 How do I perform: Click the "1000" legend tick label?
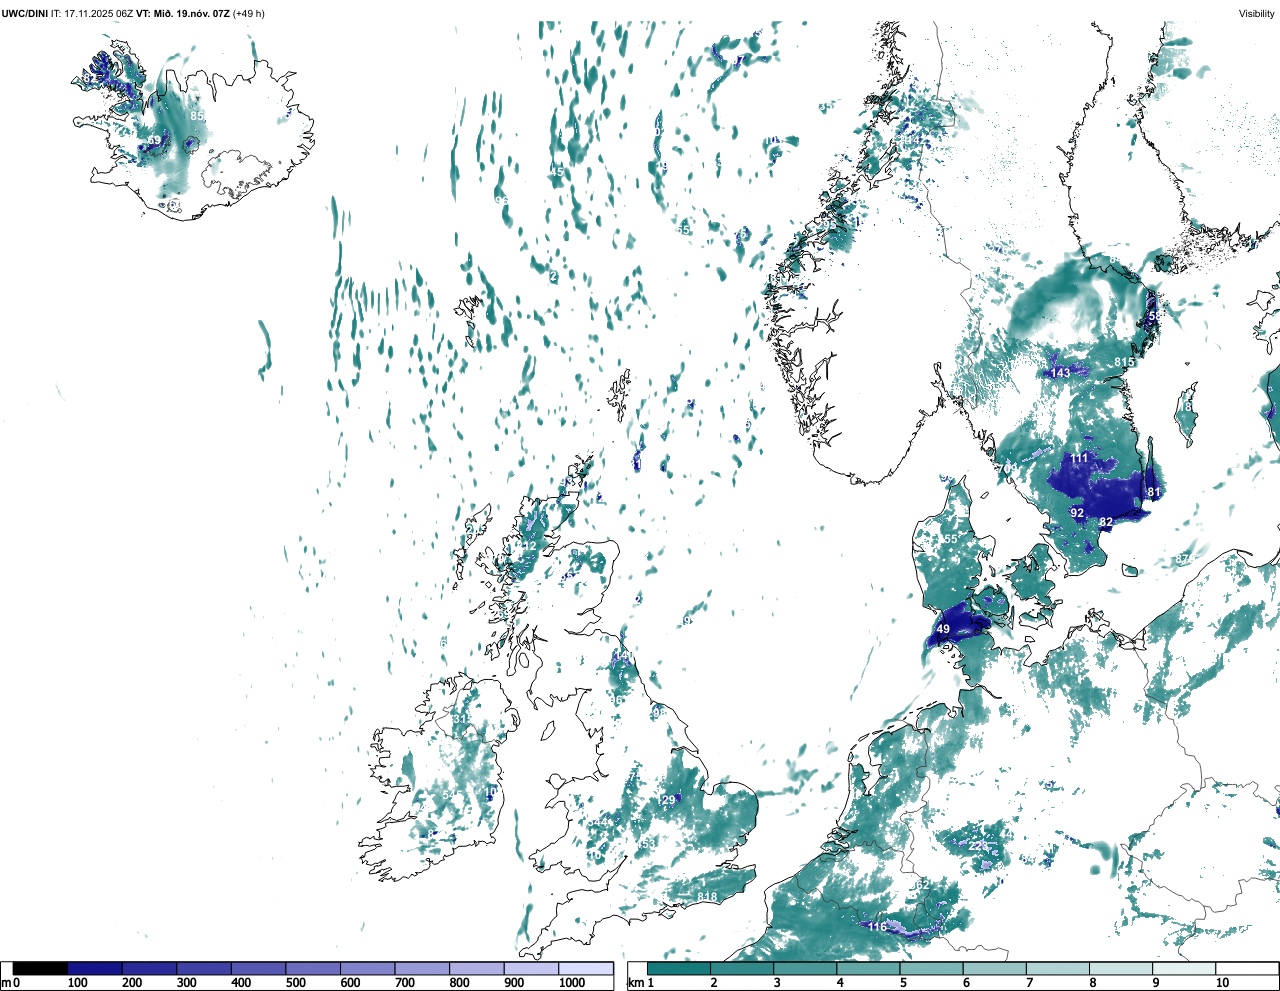(572, 983)
